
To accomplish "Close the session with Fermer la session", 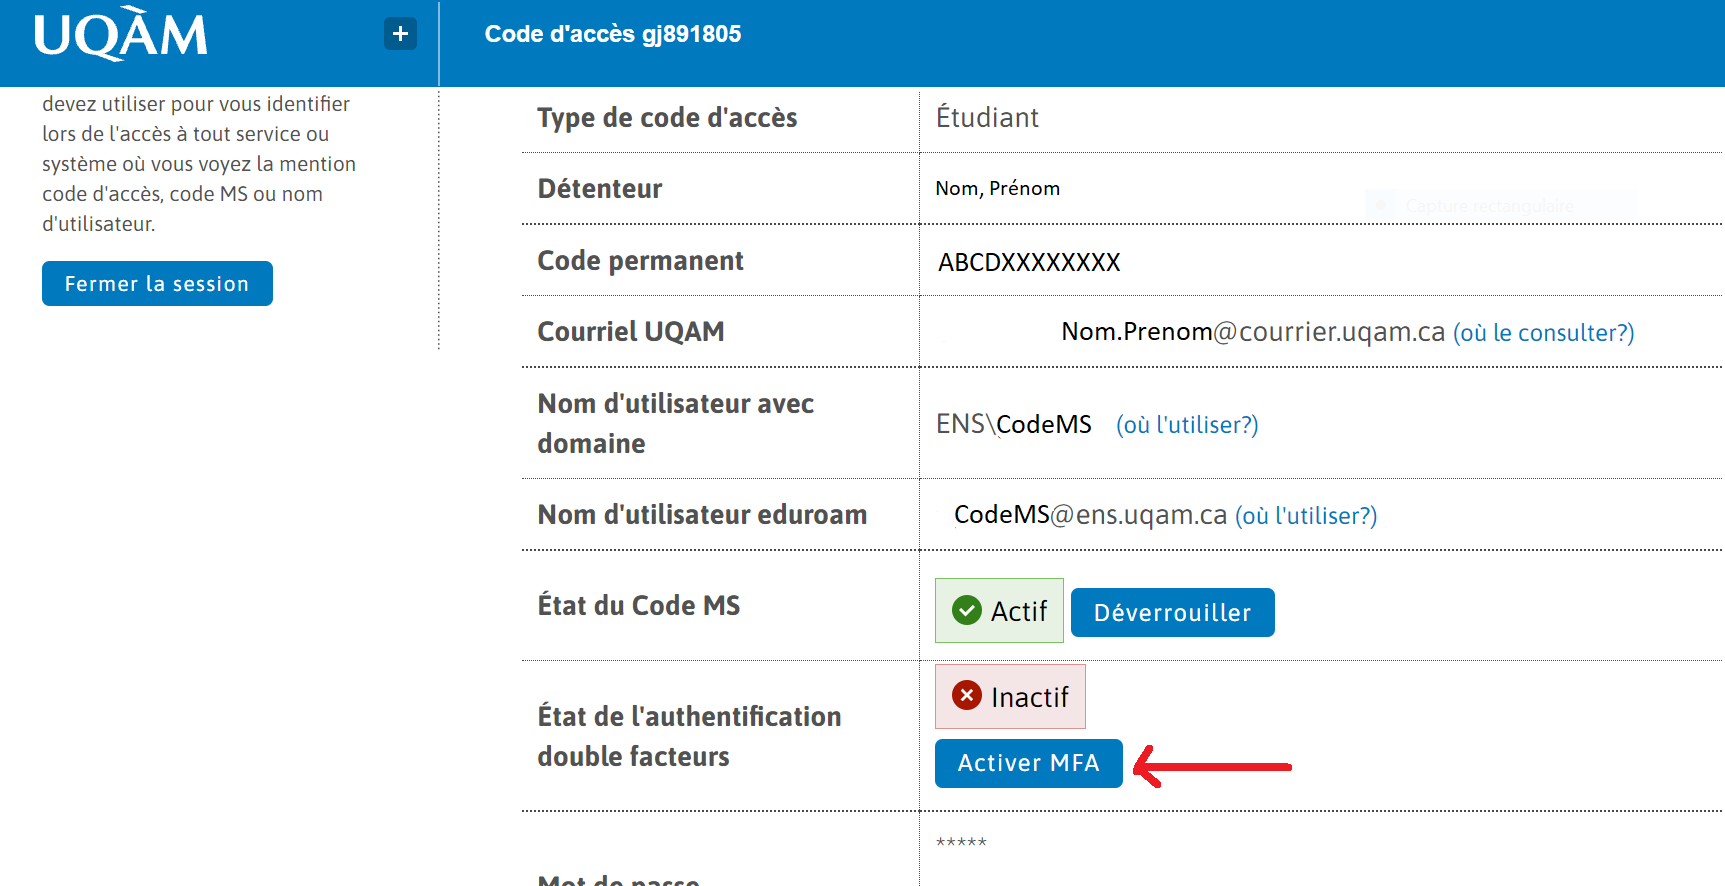I will tap(157, 284).
